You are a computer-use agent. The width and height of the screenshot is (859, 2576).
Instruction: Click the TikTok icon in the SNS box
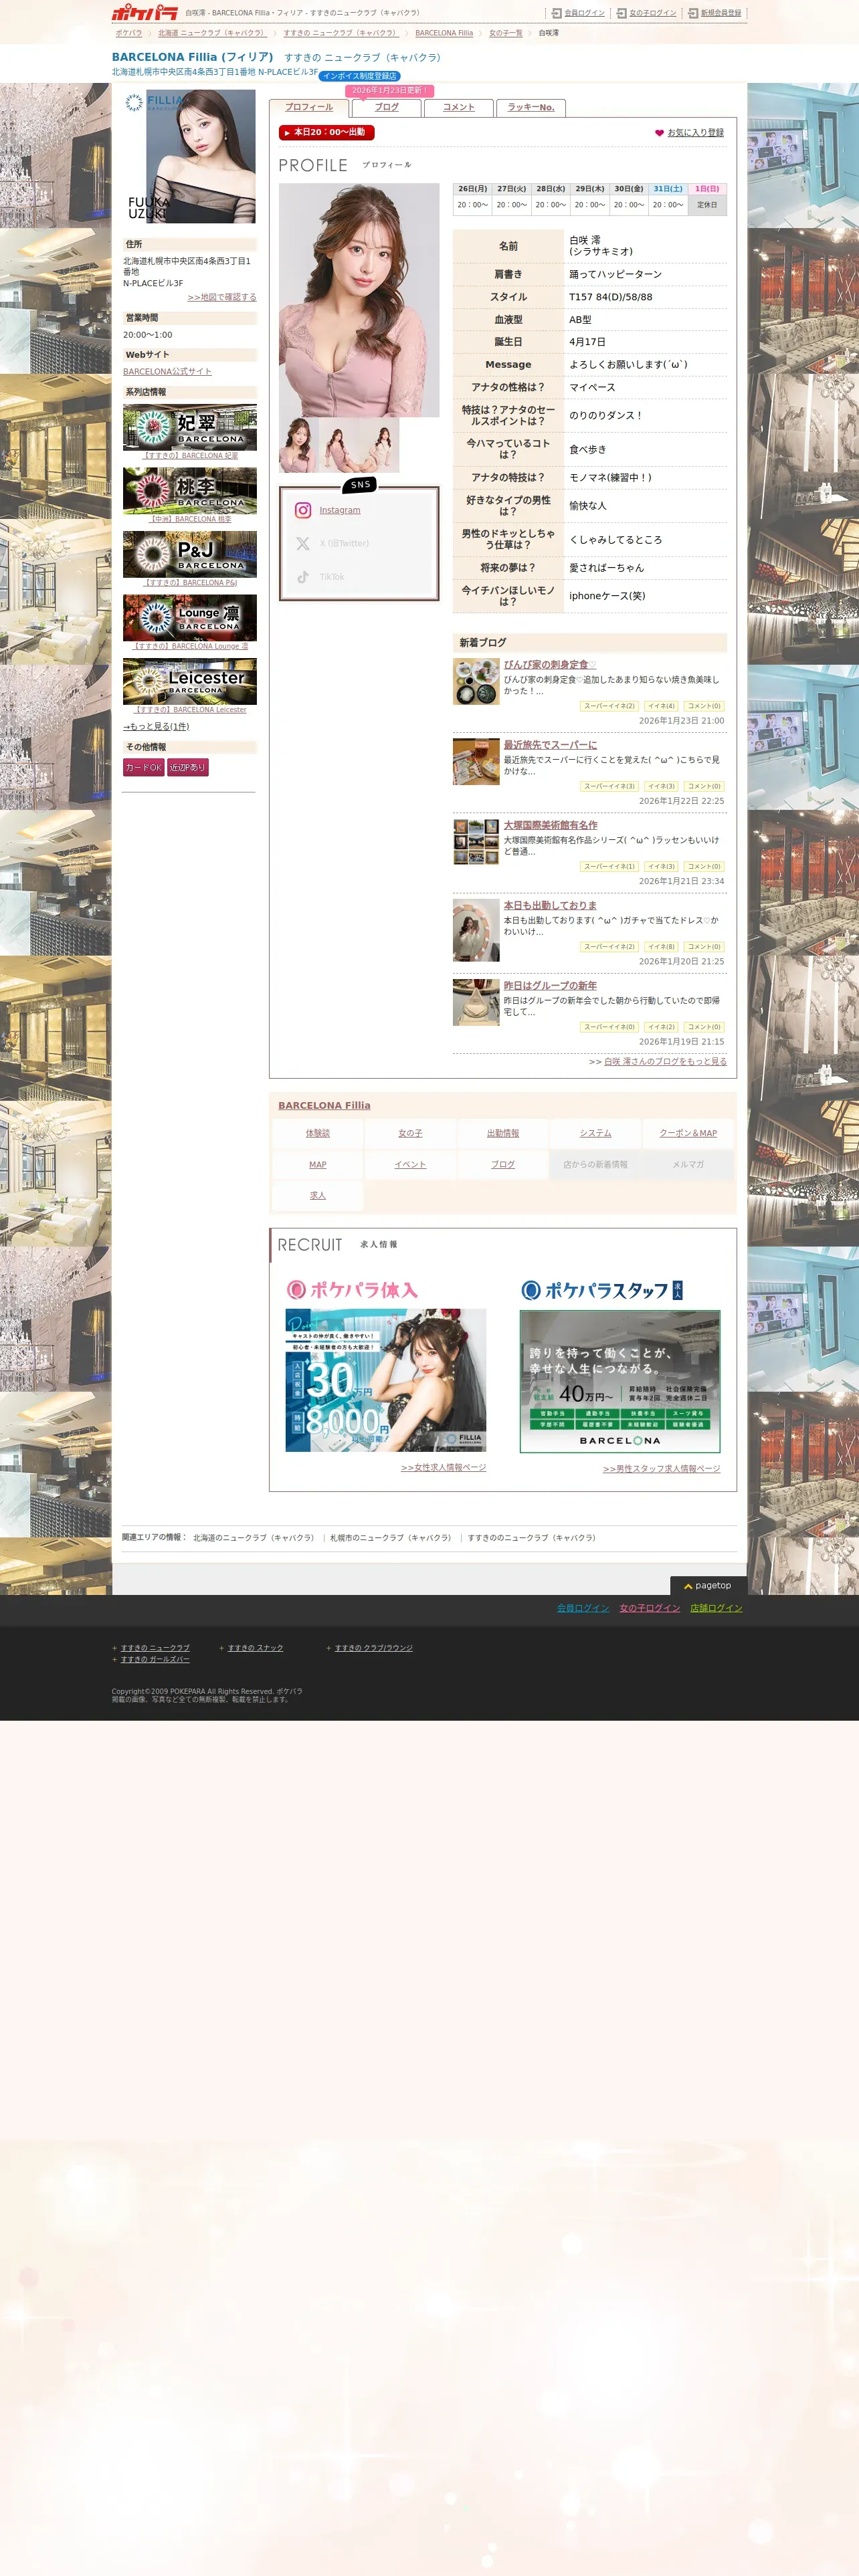(303, 577)
